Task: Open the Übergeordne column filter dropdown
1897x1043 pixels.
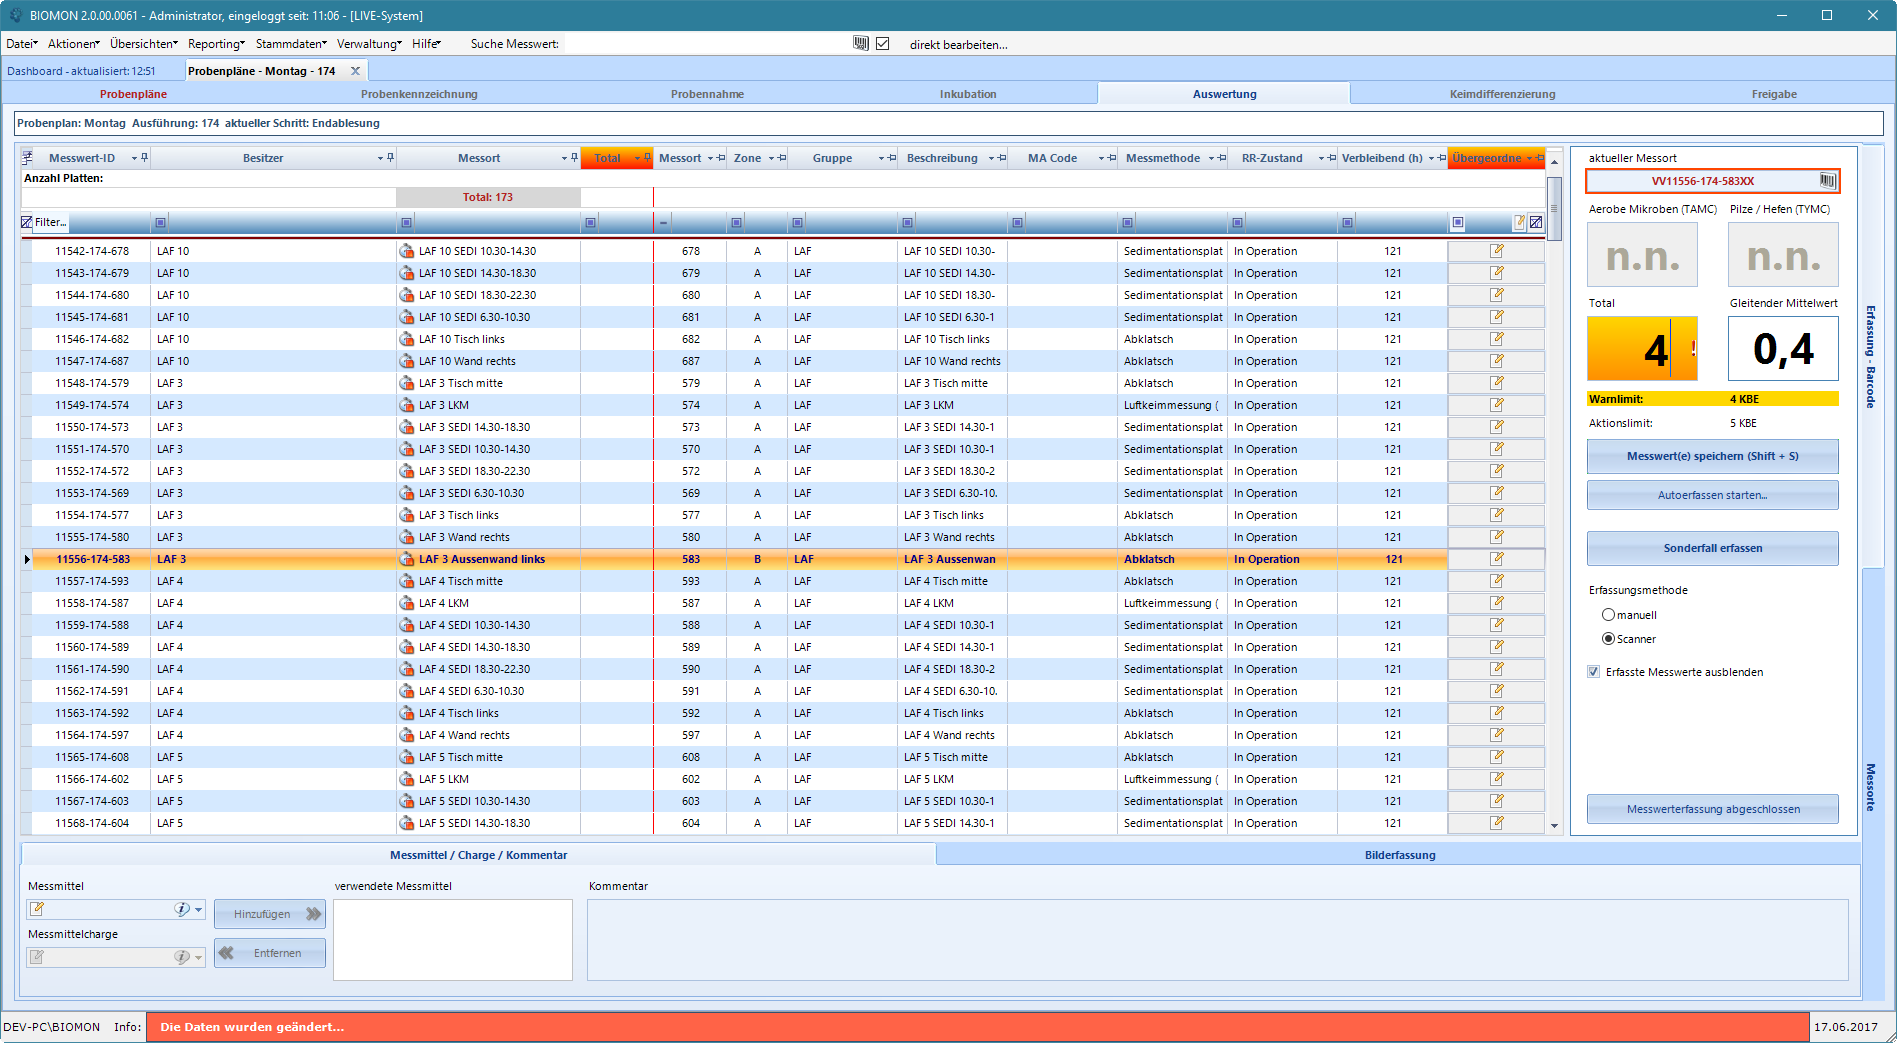Action: point(1529,158)
